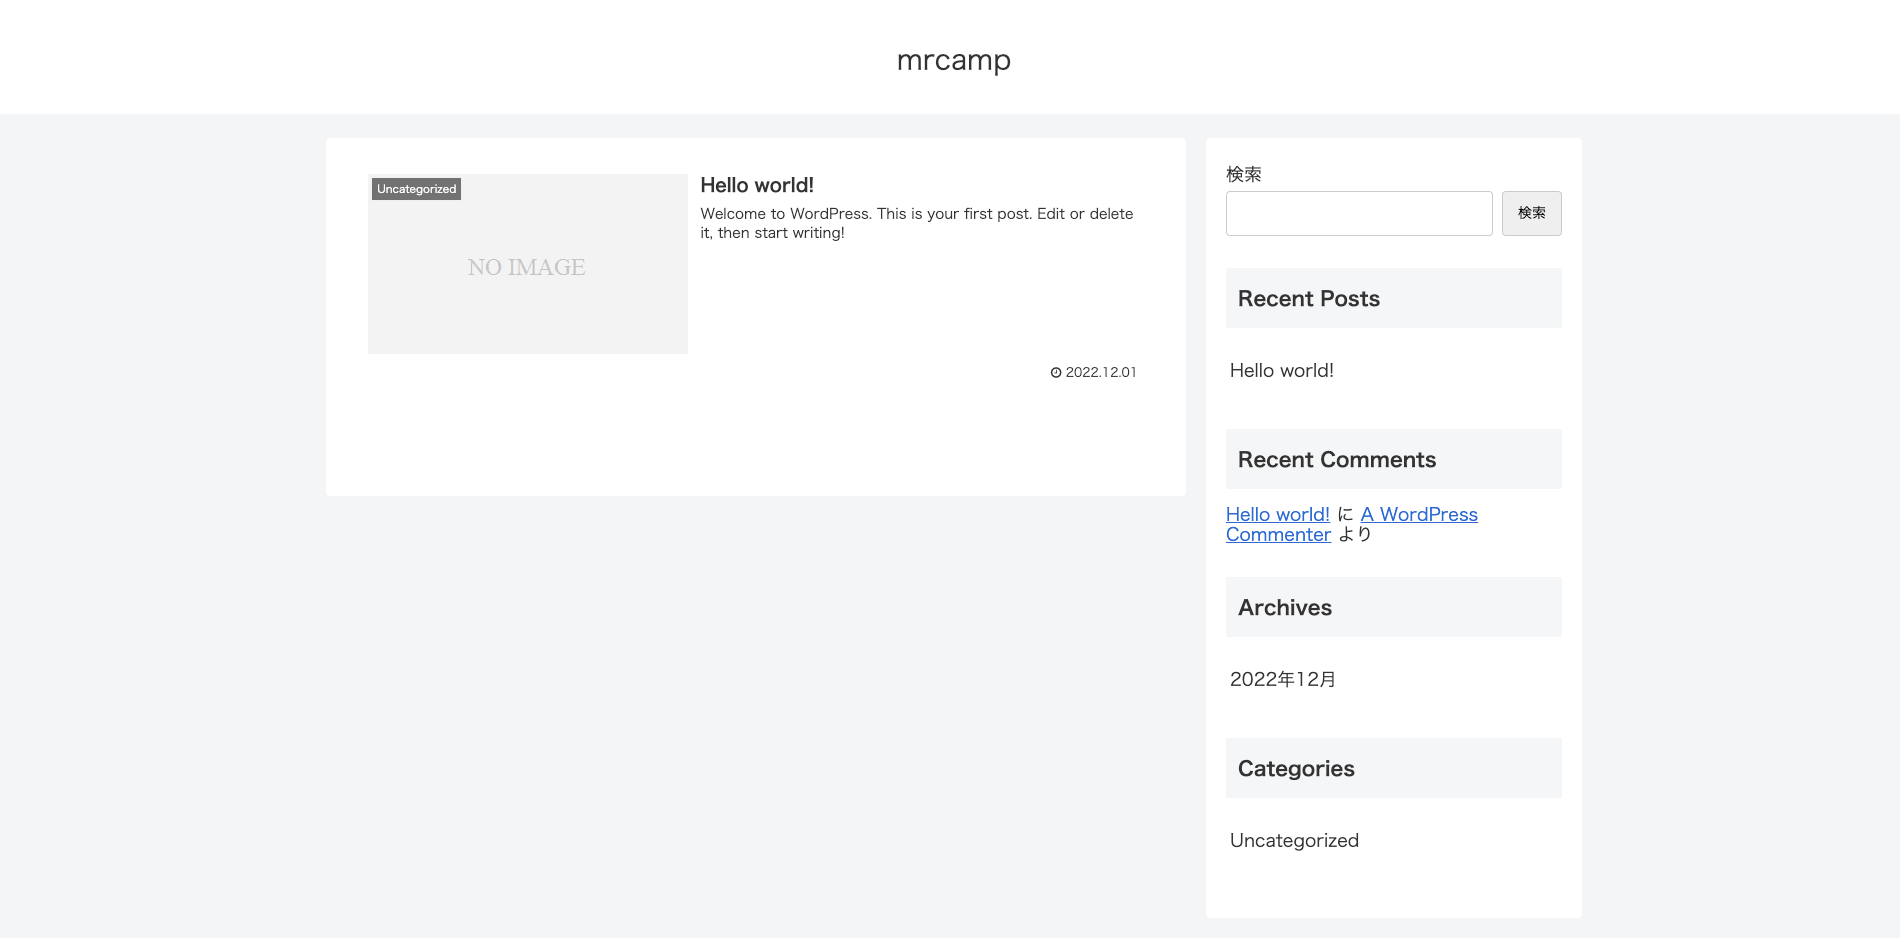
Task: Click the post date 2022.12.01
Action: click(x=1100, y=372)
